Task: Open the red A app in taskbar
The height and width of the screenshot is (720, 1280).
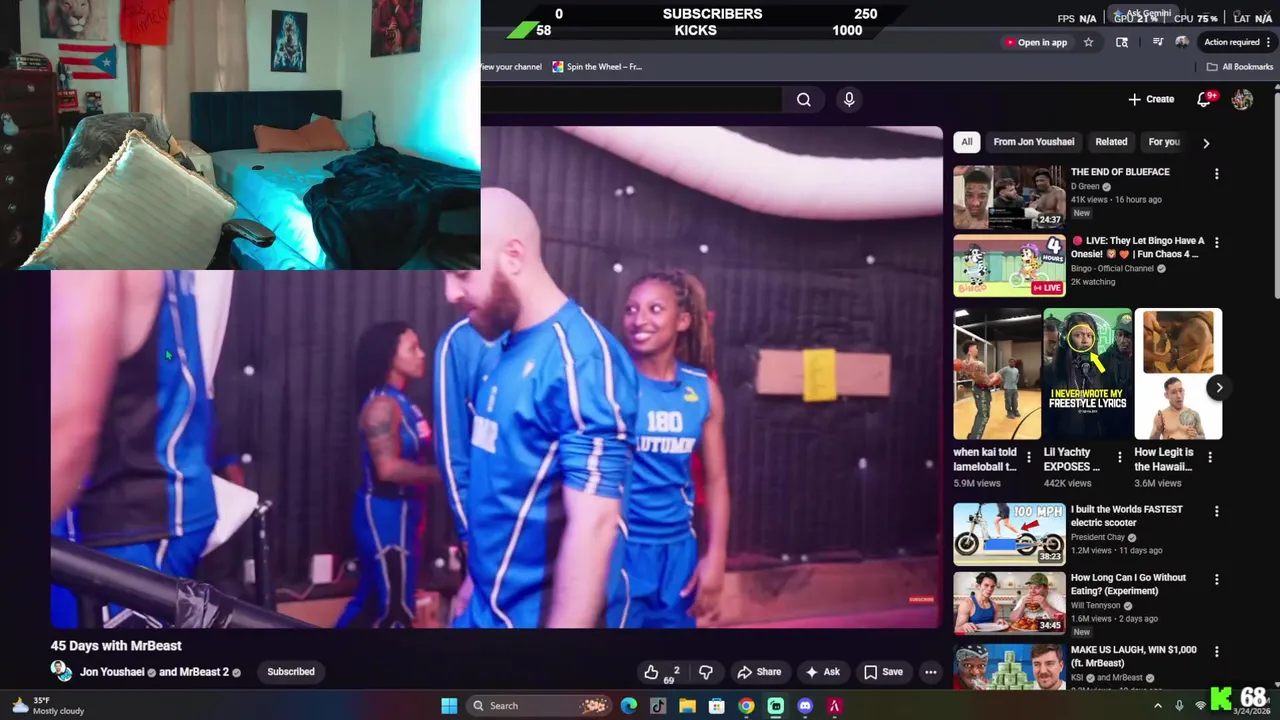Action: point(834,706)
